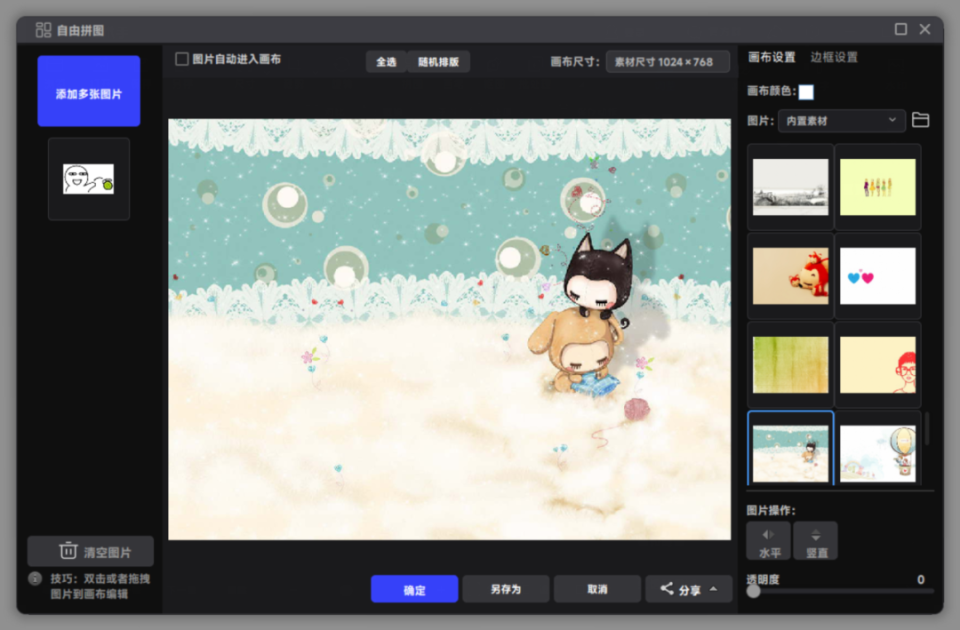Choose the selected cat girl snow background

coord(790,449)
